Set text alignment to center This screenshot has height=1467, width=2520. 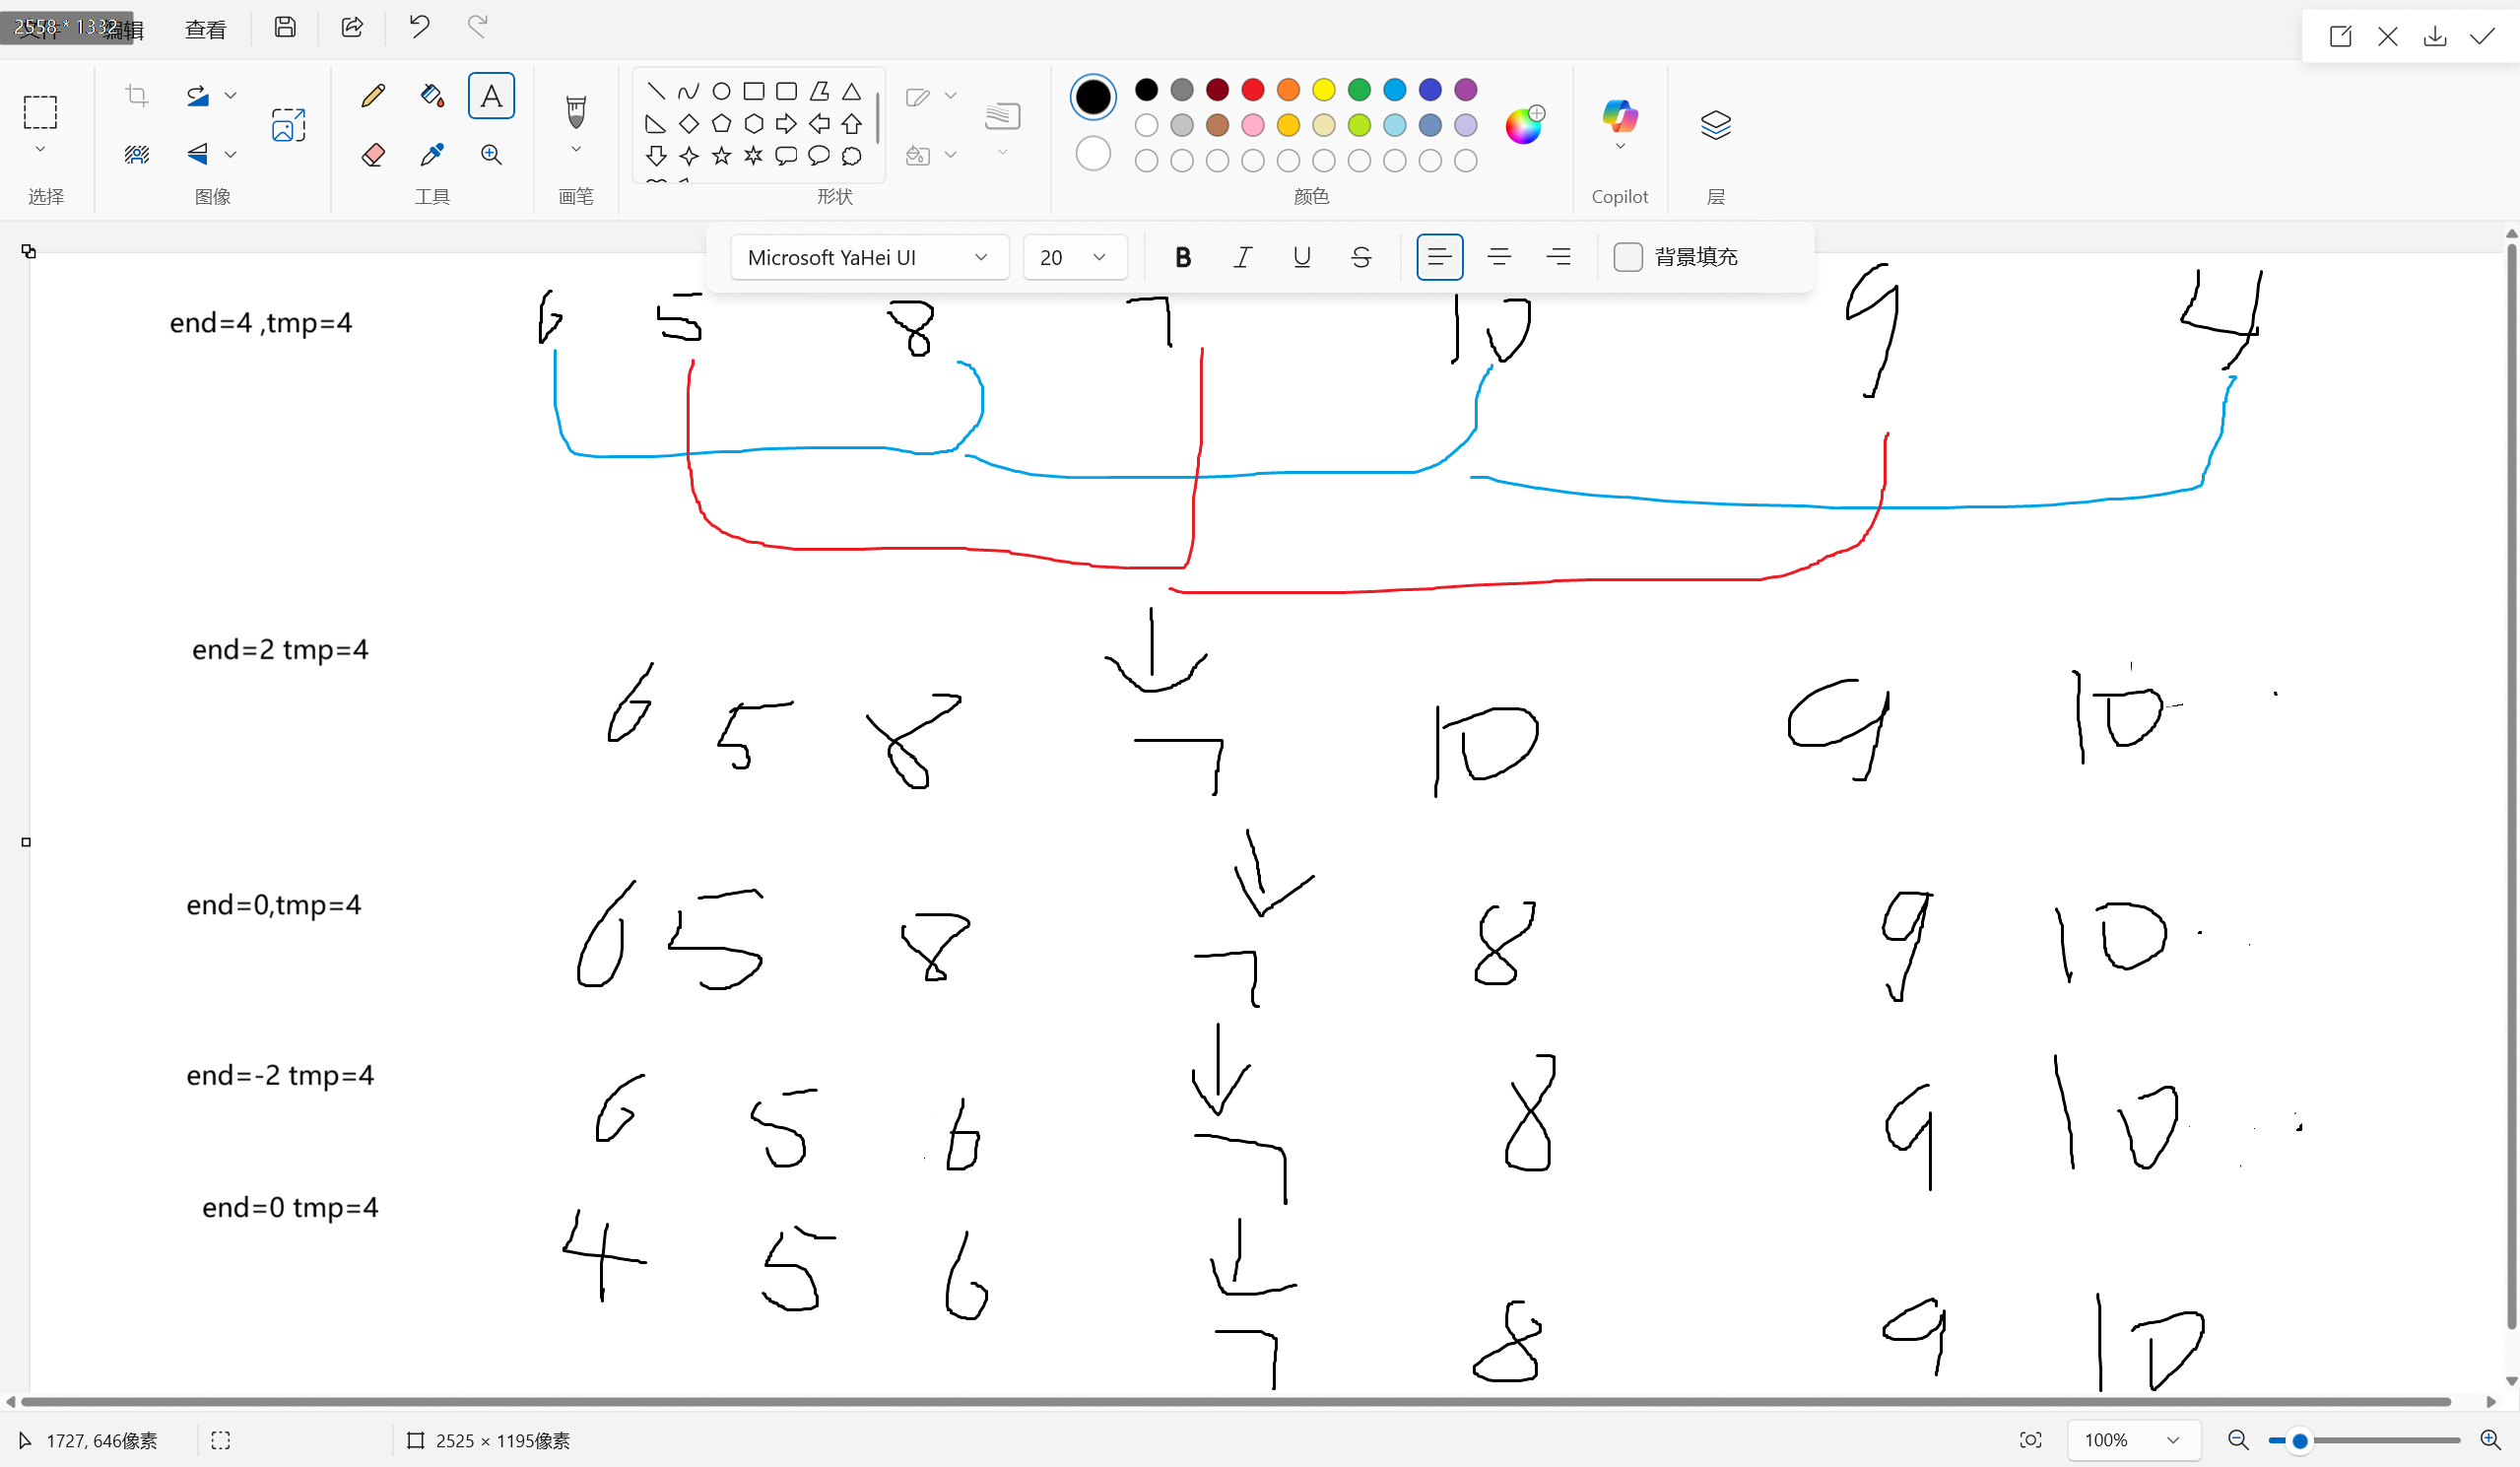tap(1498, 257)
